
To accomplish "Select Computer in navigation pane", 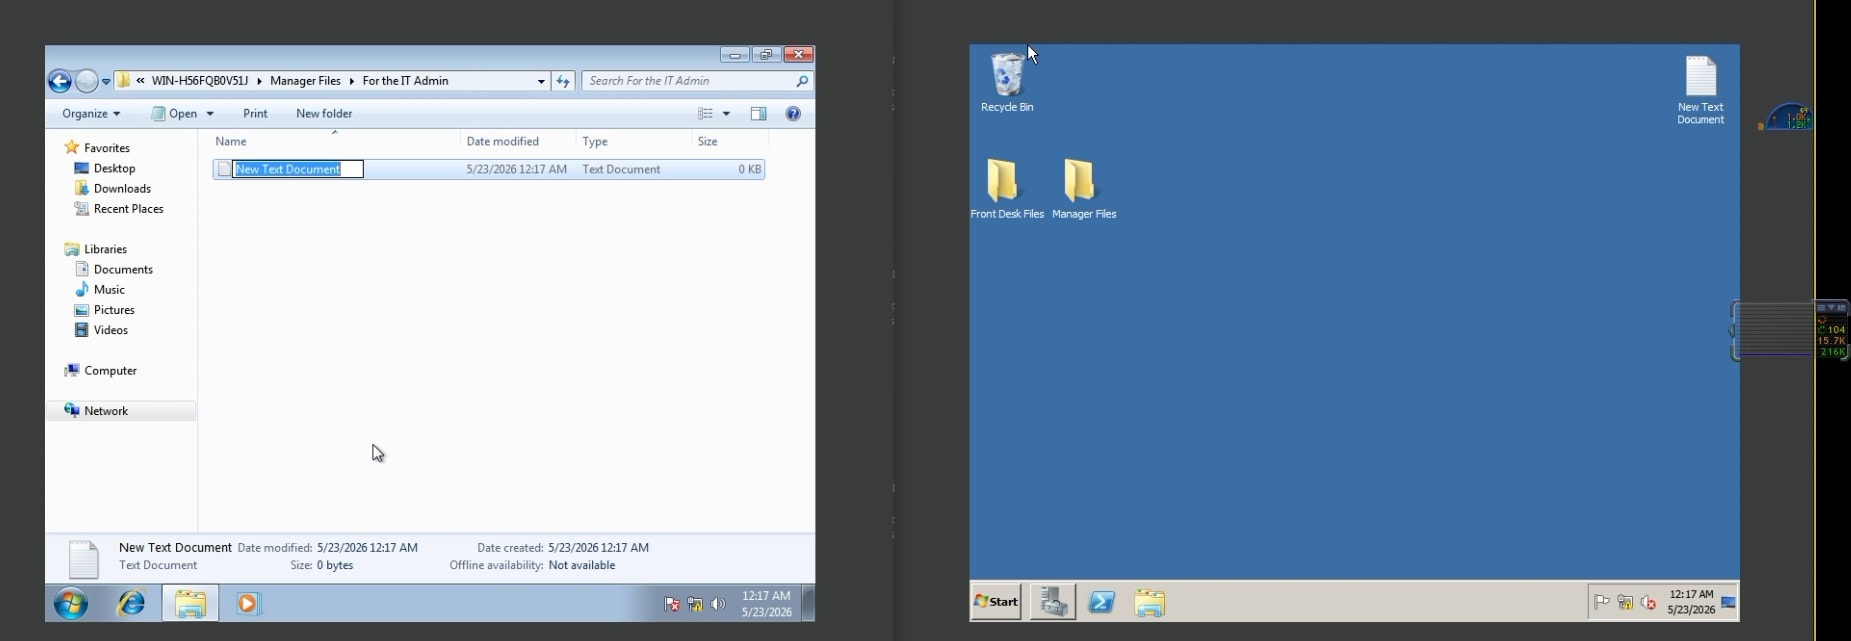I will [x=100, y=371].
